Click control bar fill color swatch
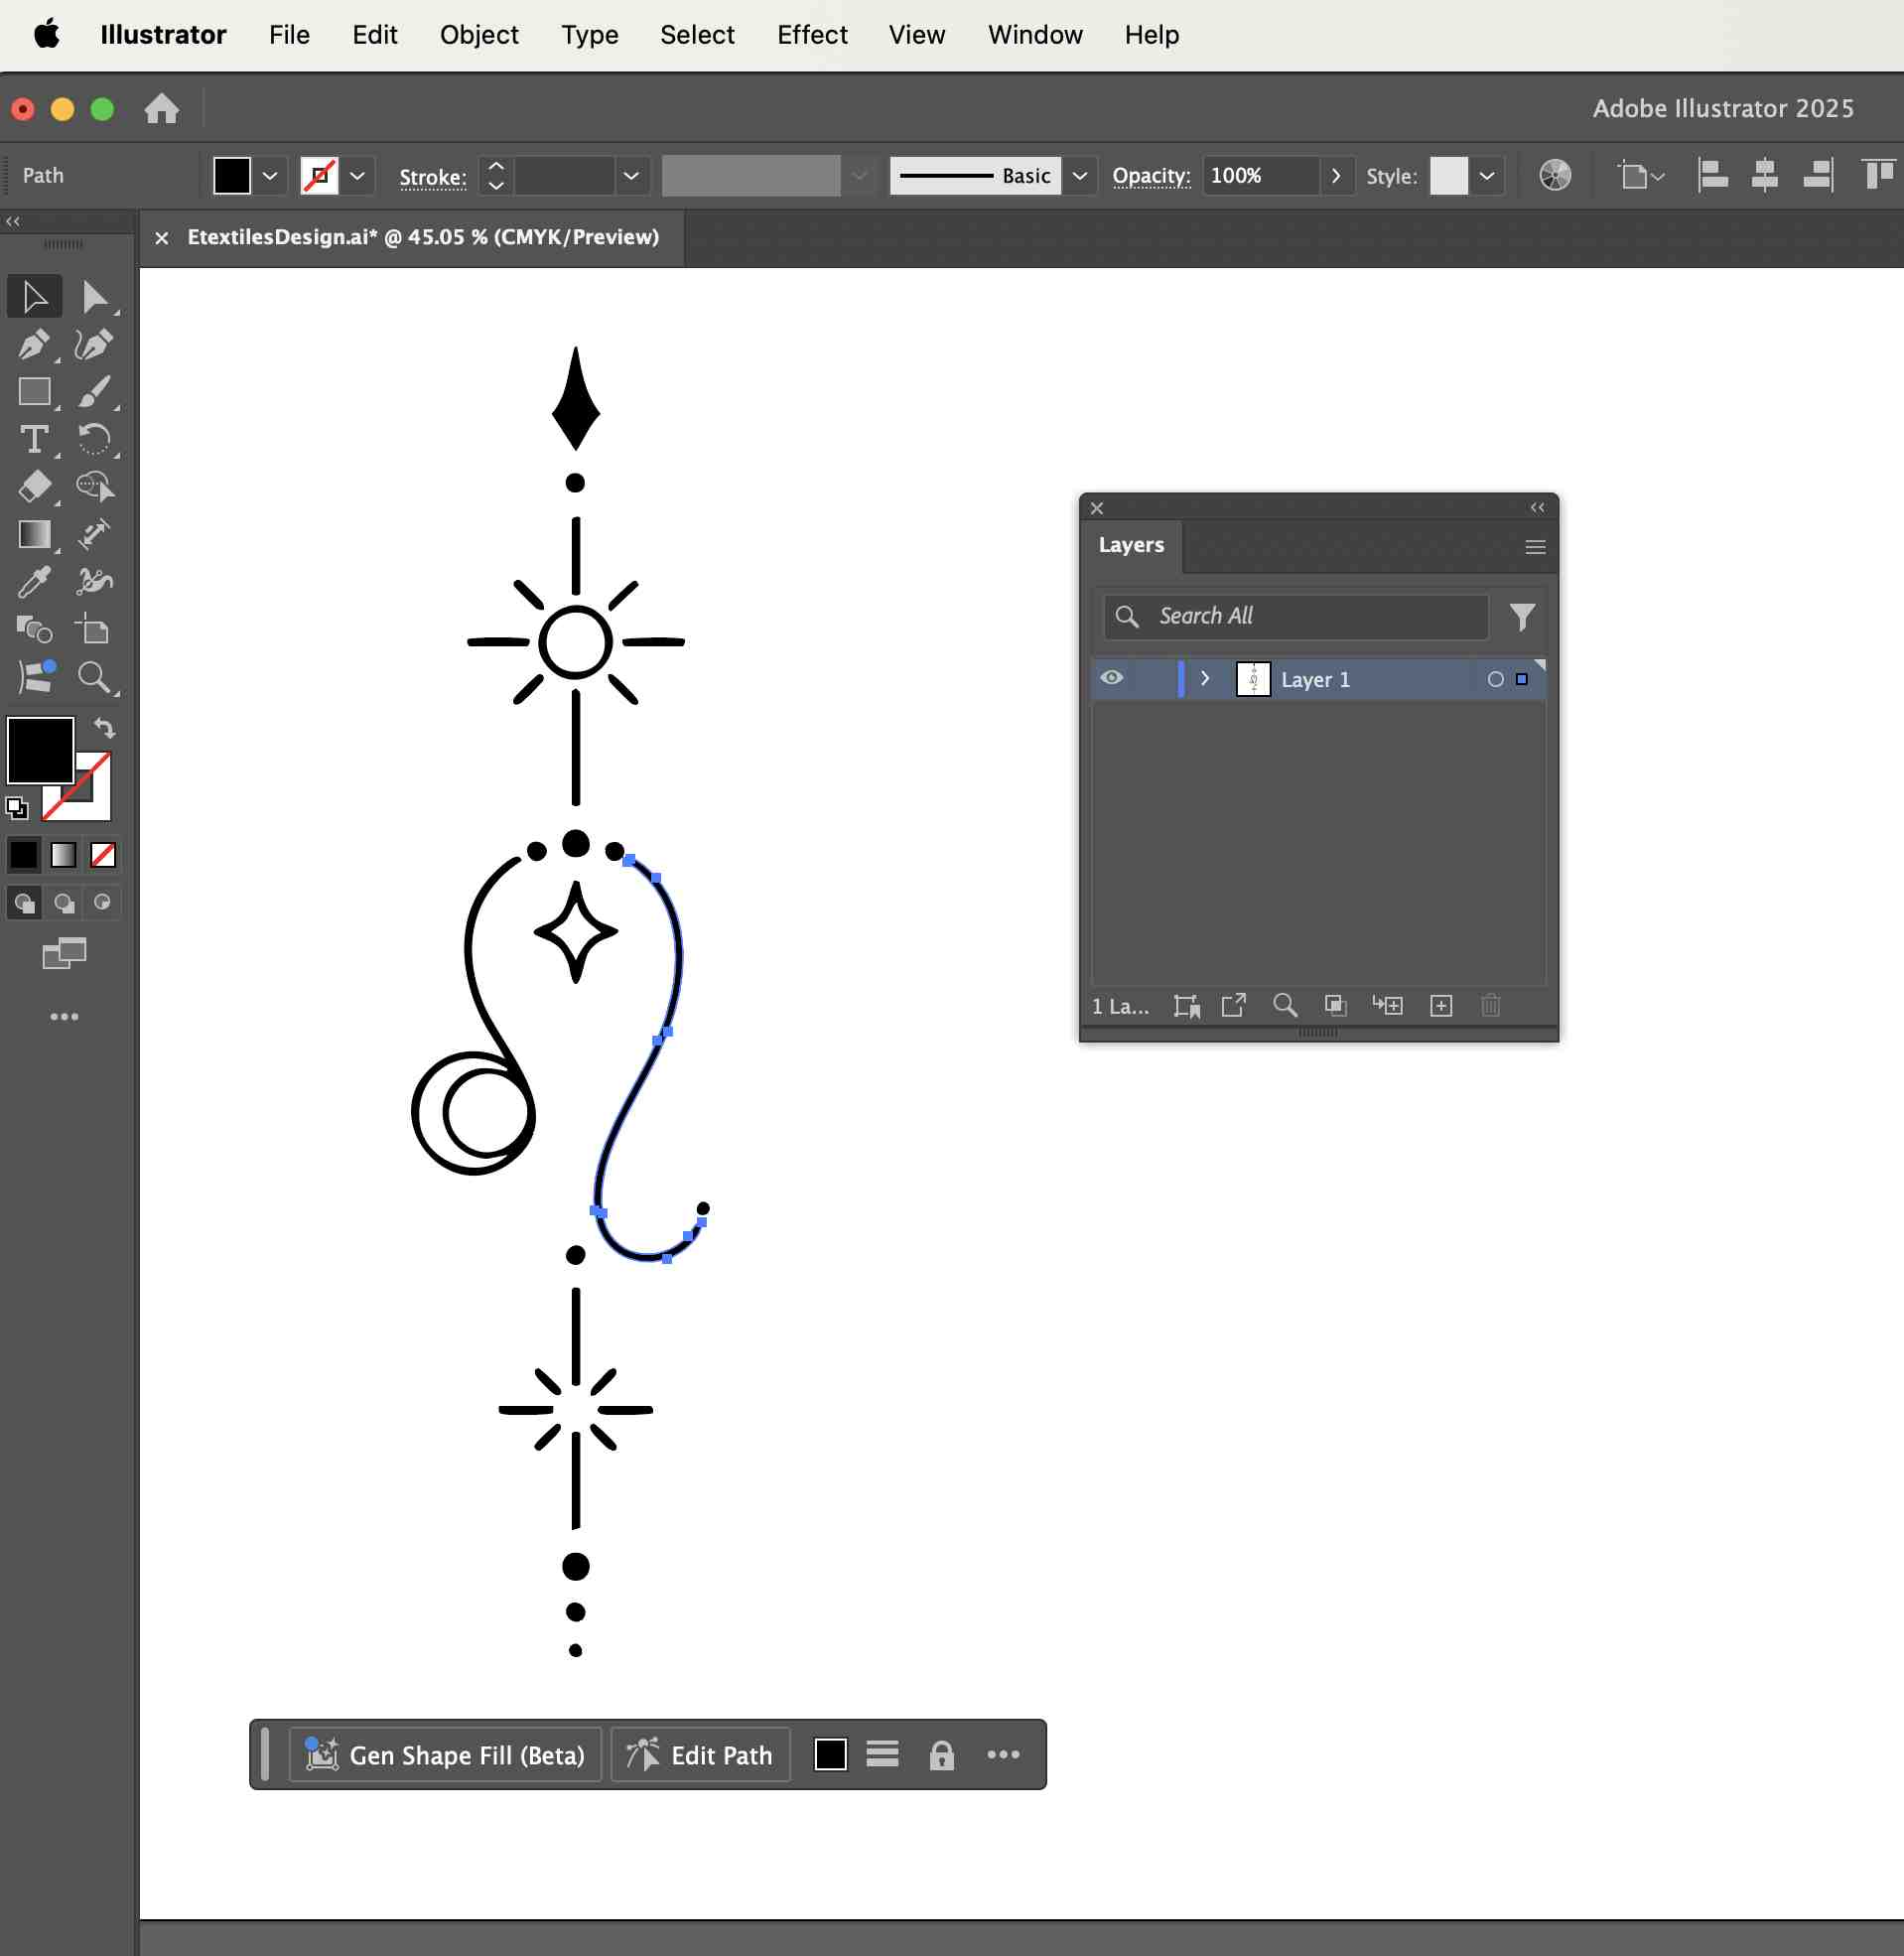 pos(232,176)
